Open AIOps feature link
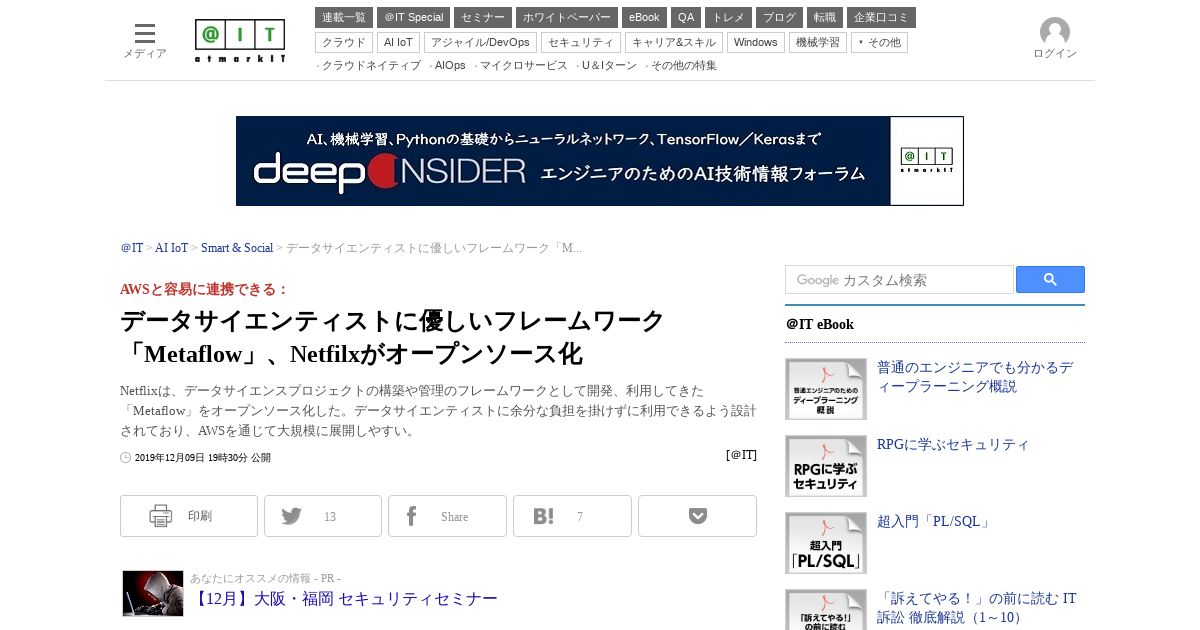The height and width of the screenshot is (630, 1200). coord(450,65)
